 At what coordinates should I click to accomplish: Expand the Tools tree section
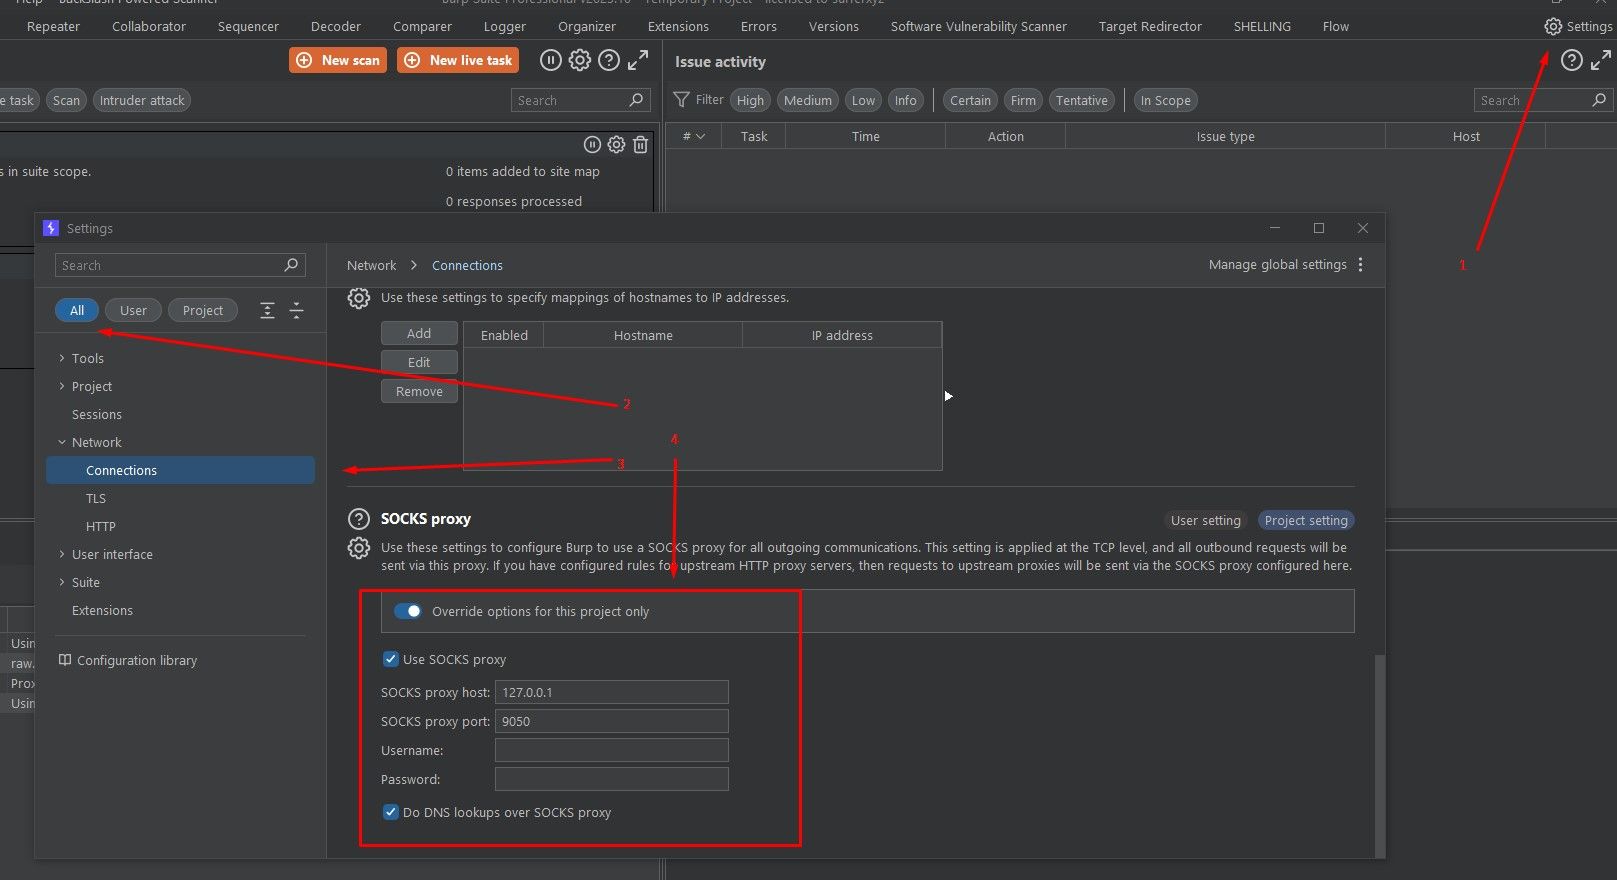[61, 358]
